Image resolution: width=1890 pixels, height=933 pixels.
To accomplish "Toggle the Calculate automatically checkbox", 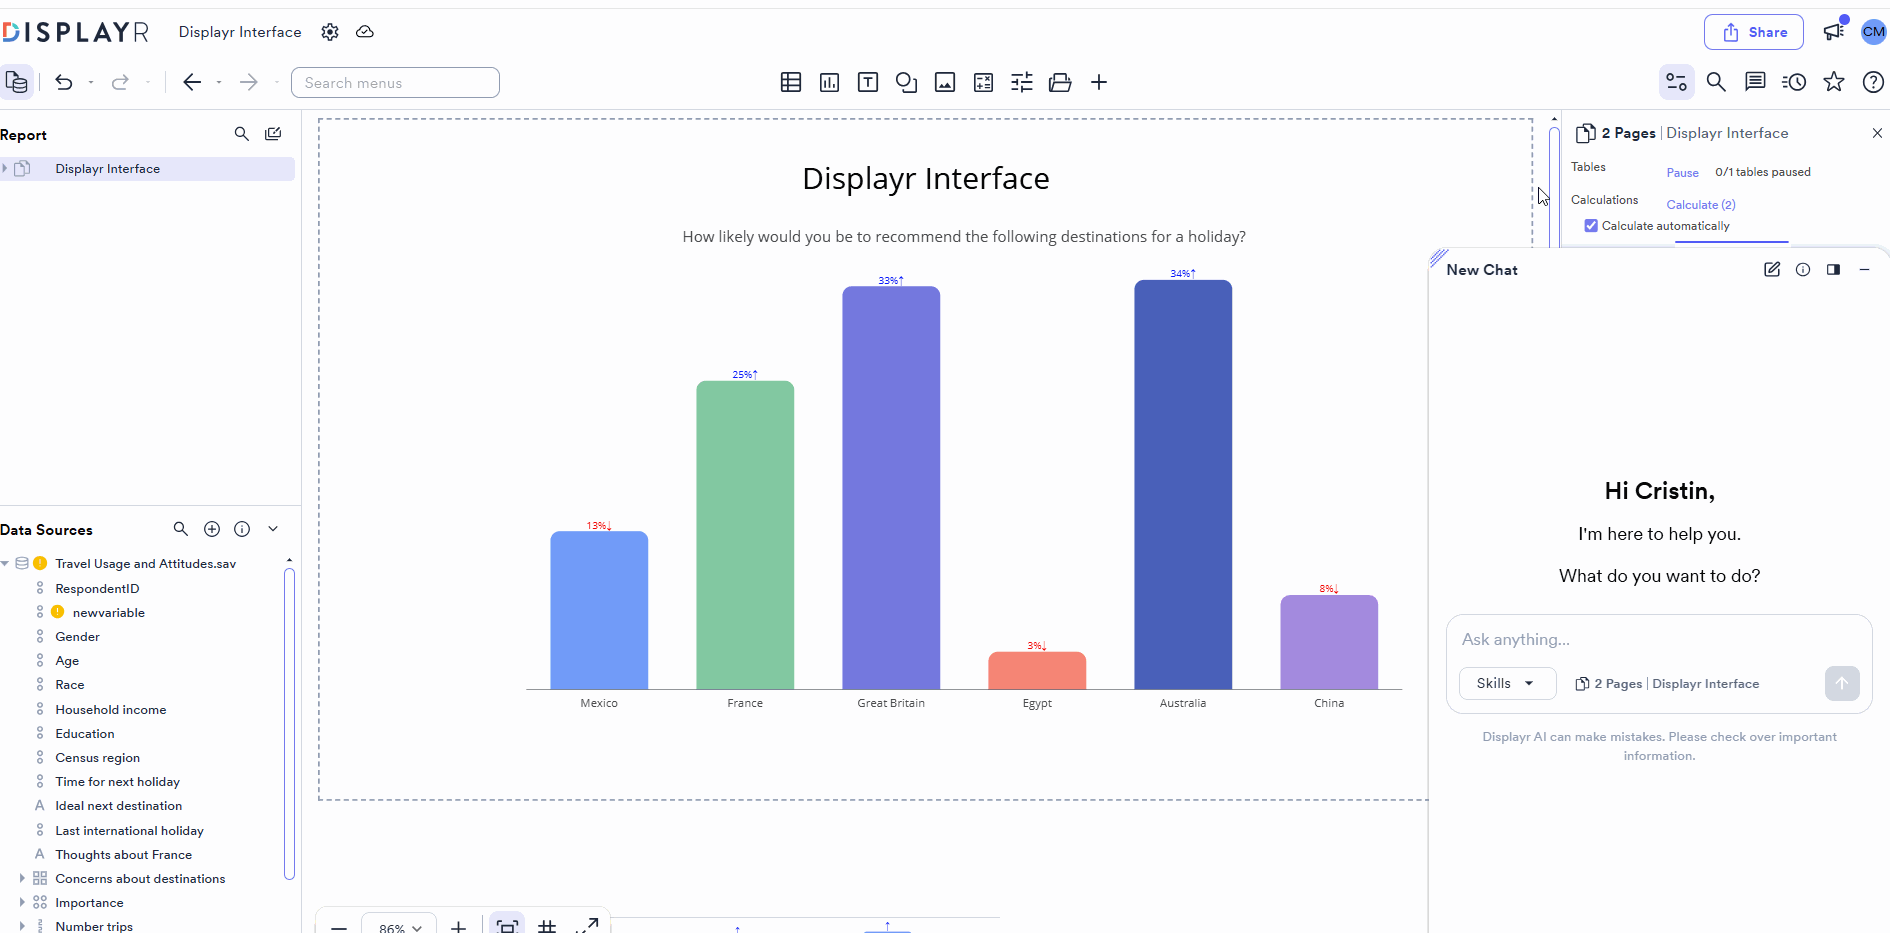I will (1591, 226).
